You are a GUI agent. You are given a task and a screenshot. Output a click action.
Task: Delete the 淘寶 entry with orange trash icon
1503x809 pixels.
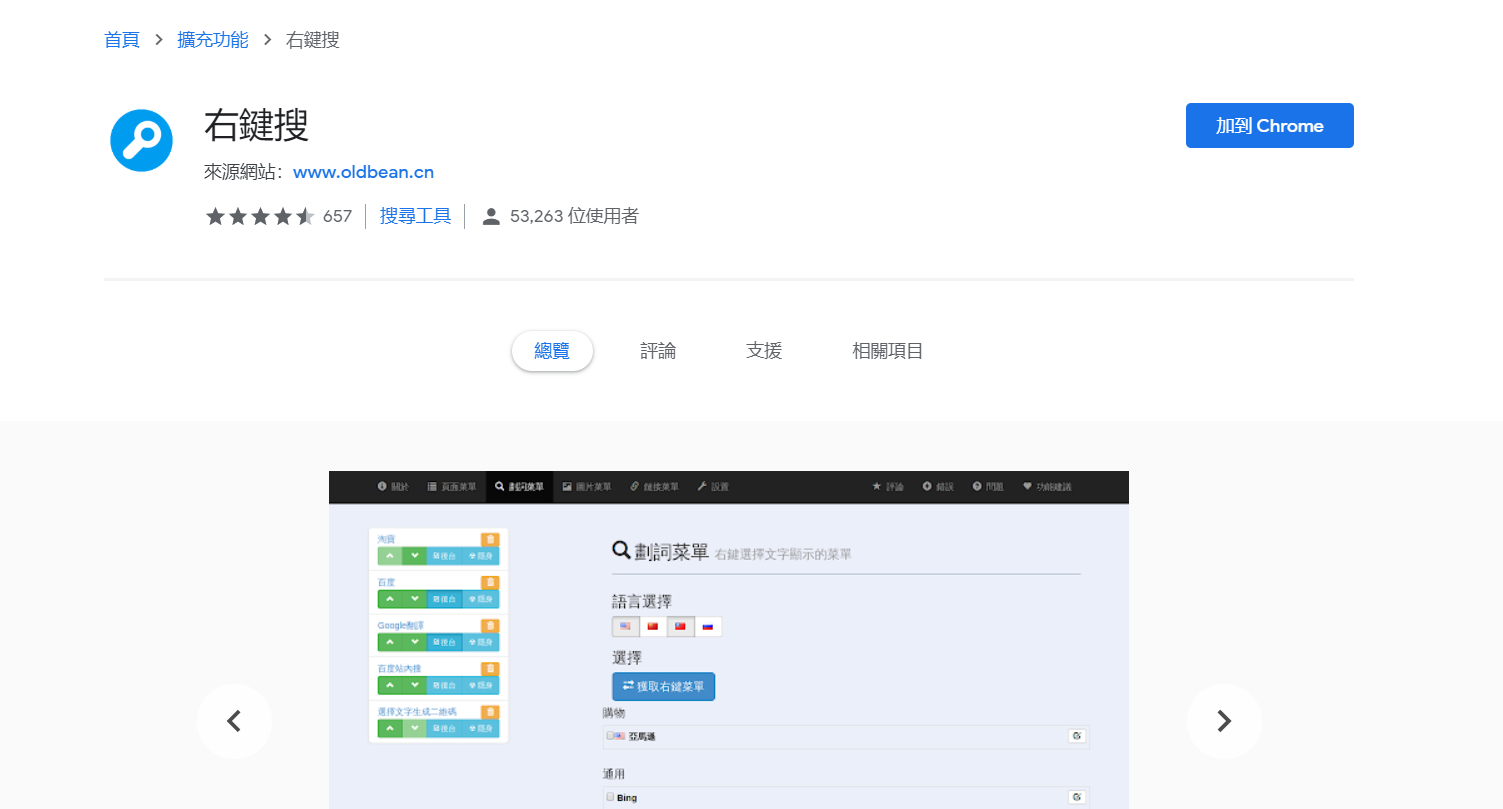pyautogui.click(x=490, y=540)
